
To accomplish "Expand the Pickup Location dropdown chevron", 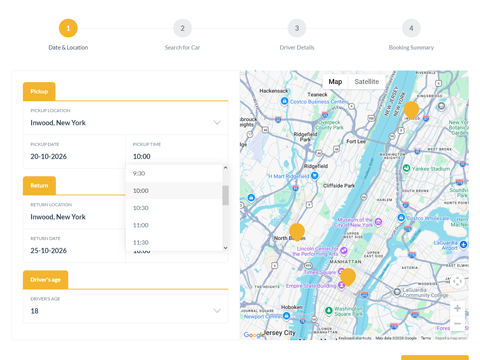I will pos(217,122).
